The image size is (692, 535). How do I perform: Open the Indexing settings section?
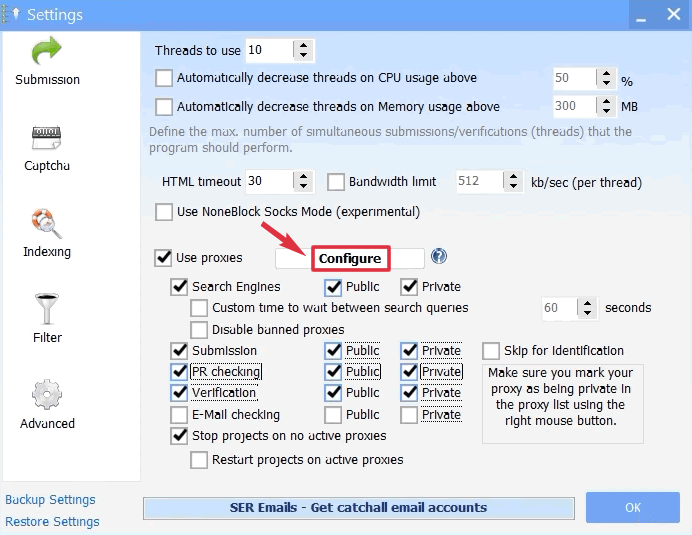tap(47, 233)
